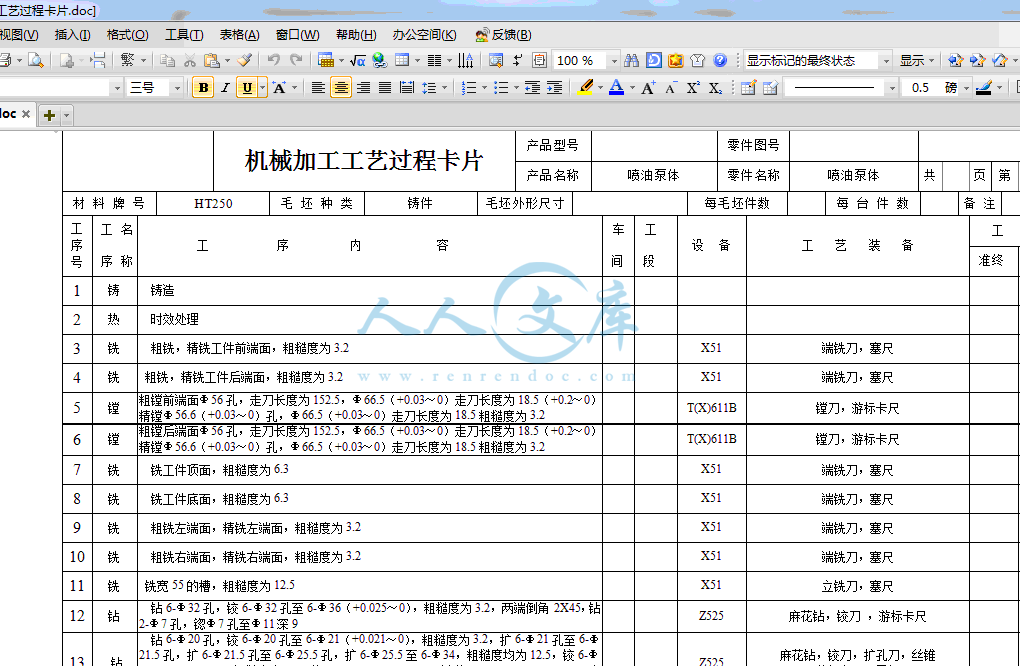The image size is (1020, 666).
Task: Click the paste clipboard icon
Action: tap(211, 60)
